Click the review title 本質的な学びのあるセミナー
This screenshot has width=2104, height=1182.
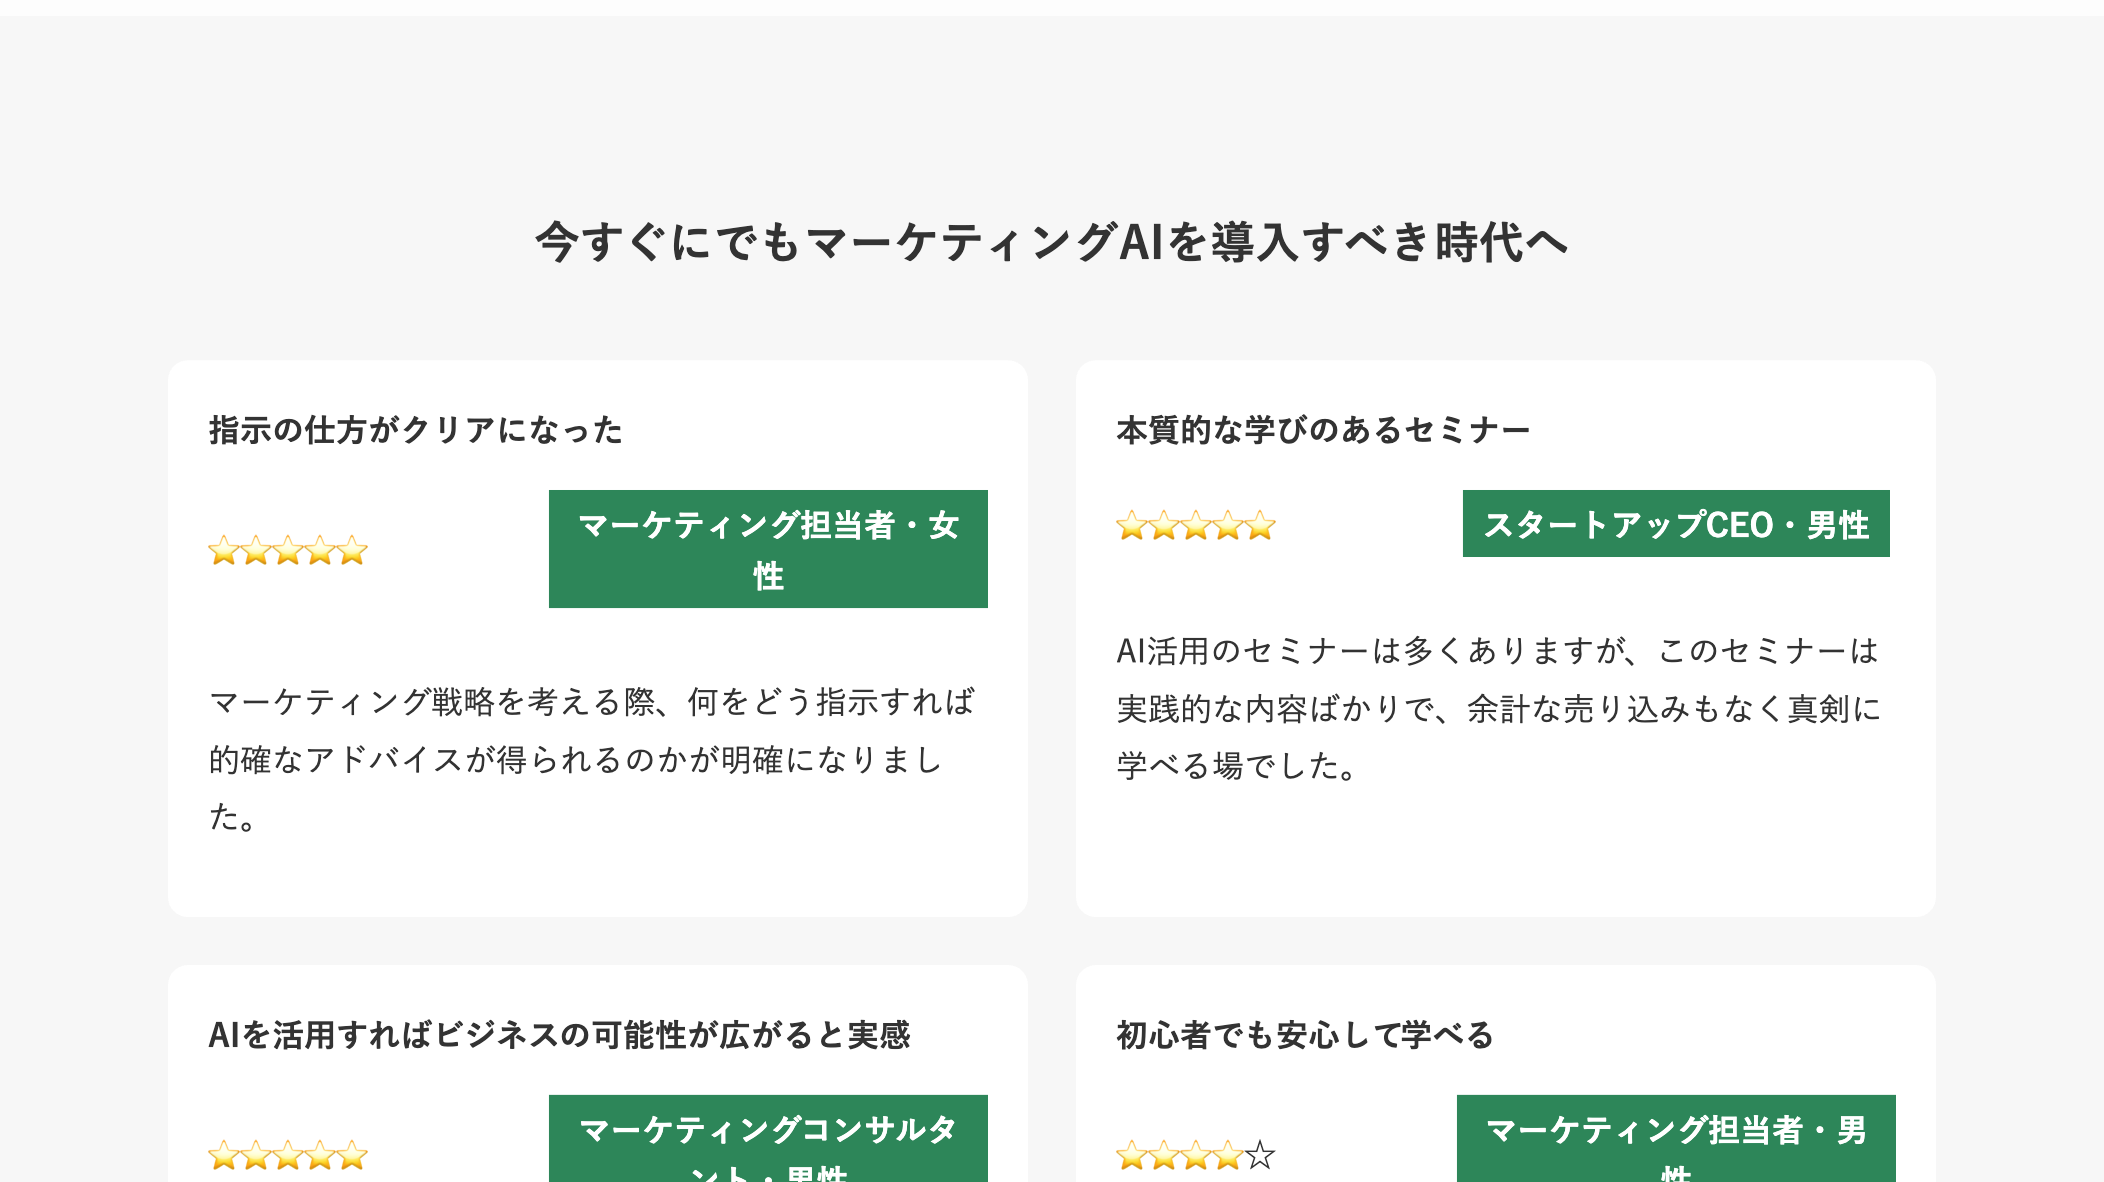click(x=1323, y=430)
